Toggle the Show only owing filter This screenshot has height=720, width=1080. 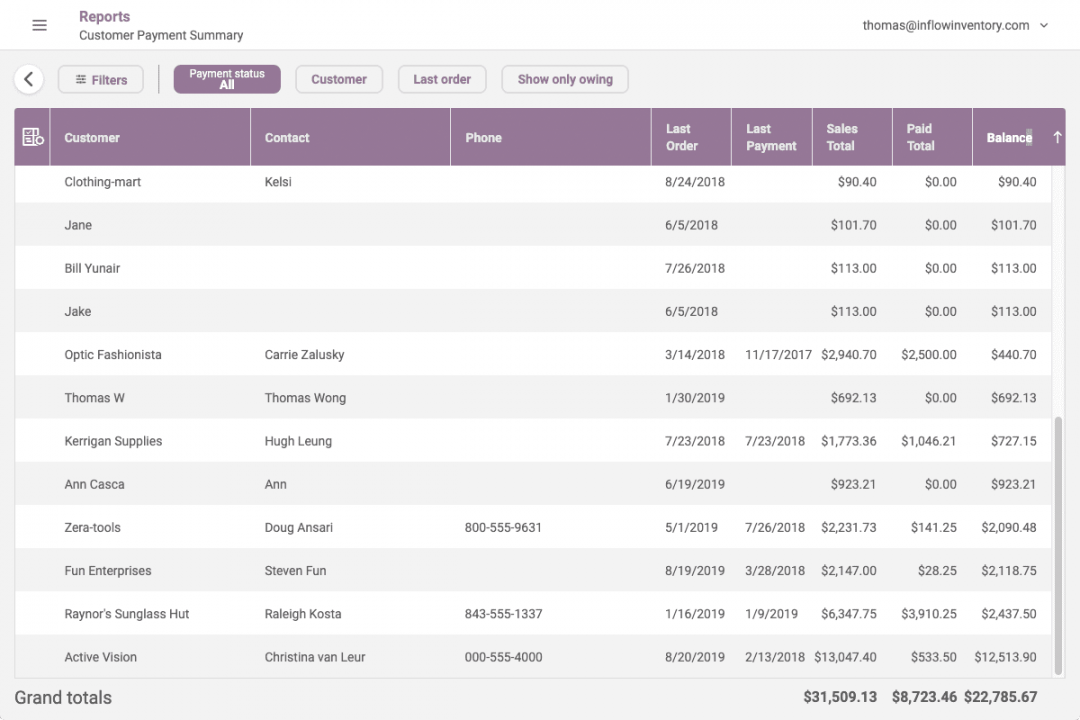click(564, 79)
